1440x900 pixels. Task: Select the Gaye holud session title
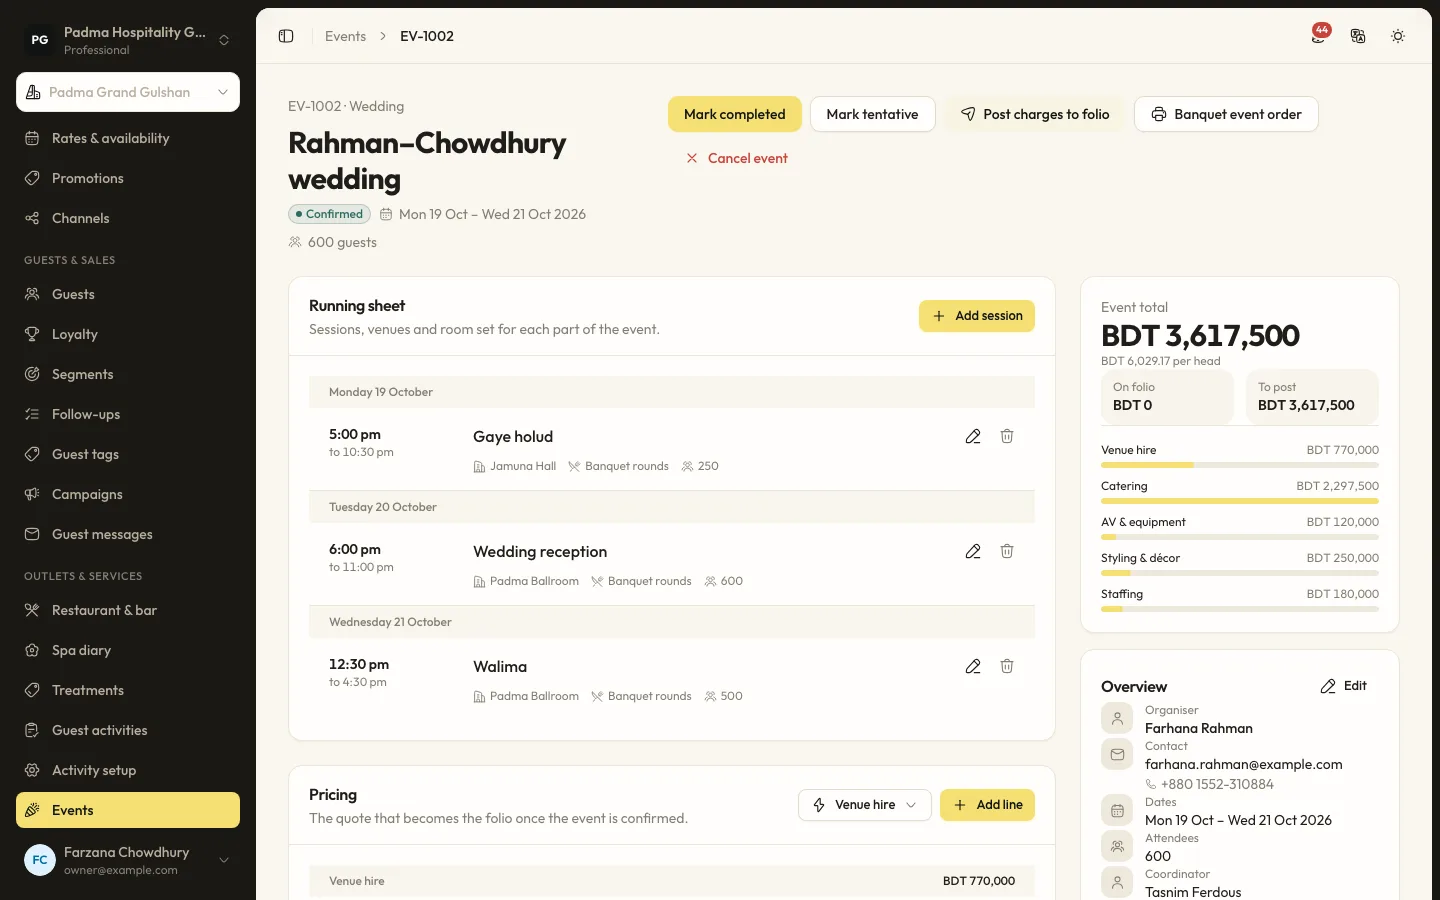coord(513,437)
